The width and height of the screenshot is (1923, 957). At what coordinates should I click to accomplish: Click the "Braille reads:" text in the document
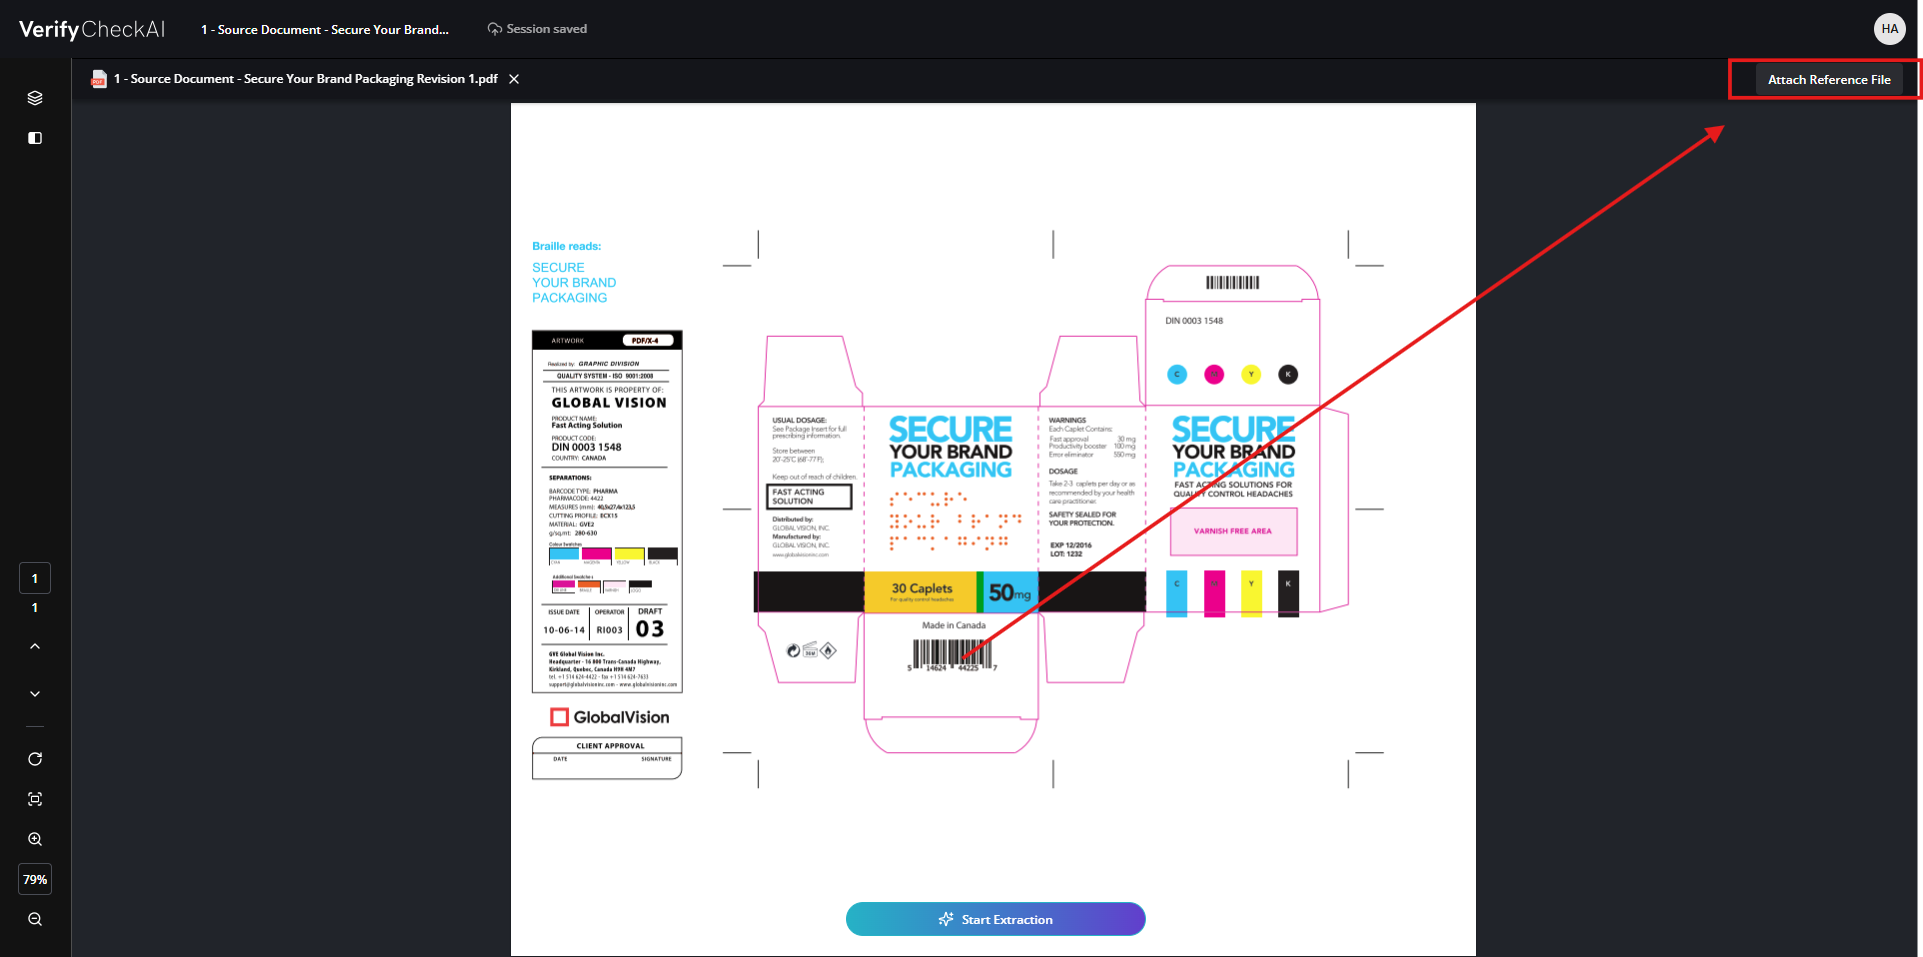point(566,246)
